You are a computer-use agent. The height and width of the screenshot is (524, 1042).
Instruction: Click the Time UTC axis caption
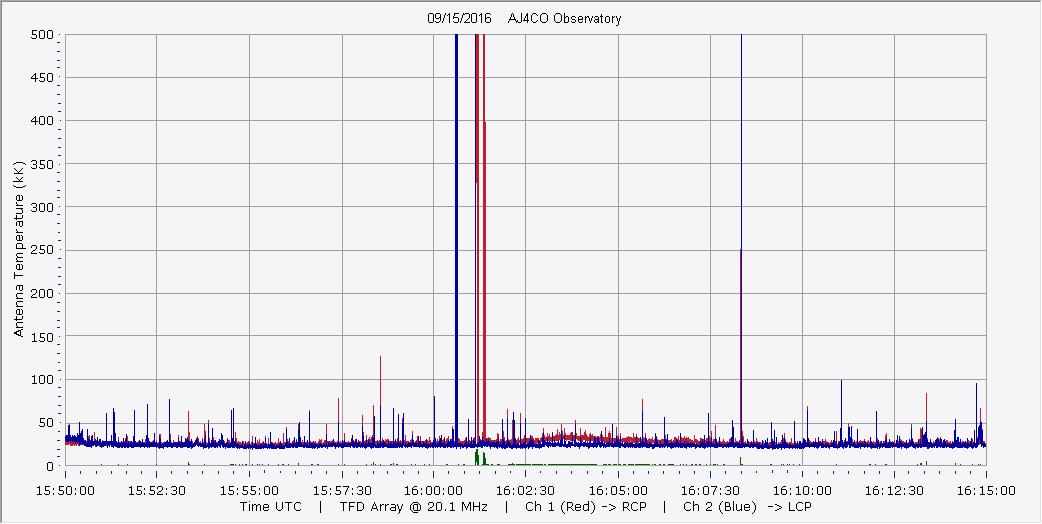270,507
